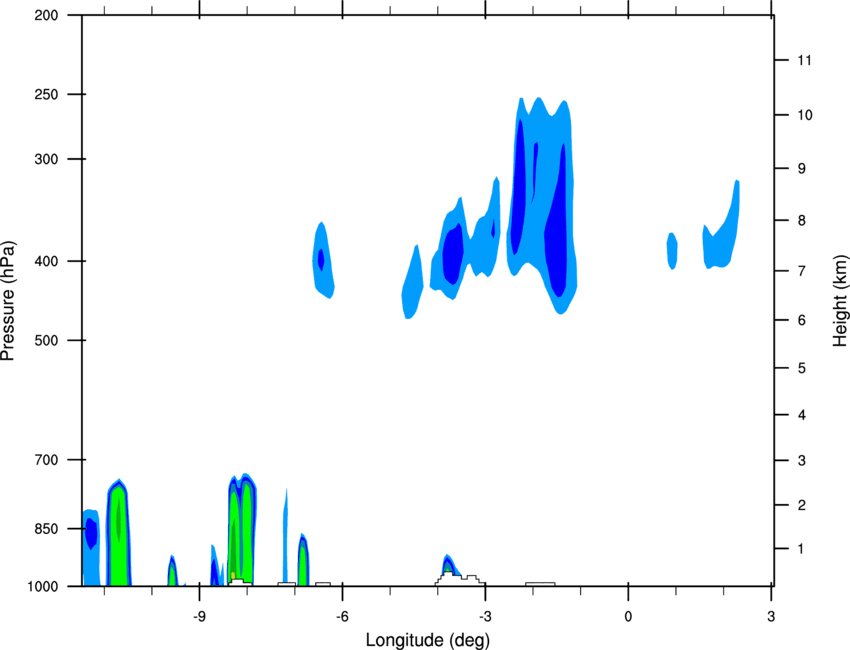Click the 'Pressure (hPa)' axis title
This screenshot has width=850, height=650.
[8, 301]
